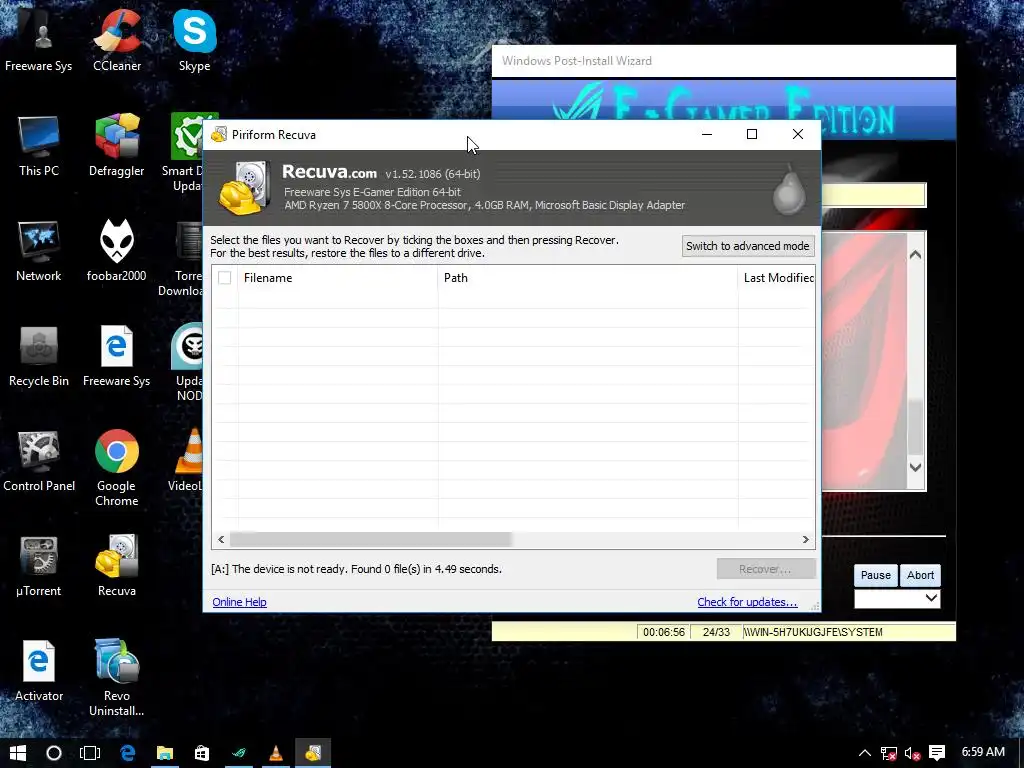
Task: Open the Microsoft Store taskbar icon
Action: click(x=202, y=753)
